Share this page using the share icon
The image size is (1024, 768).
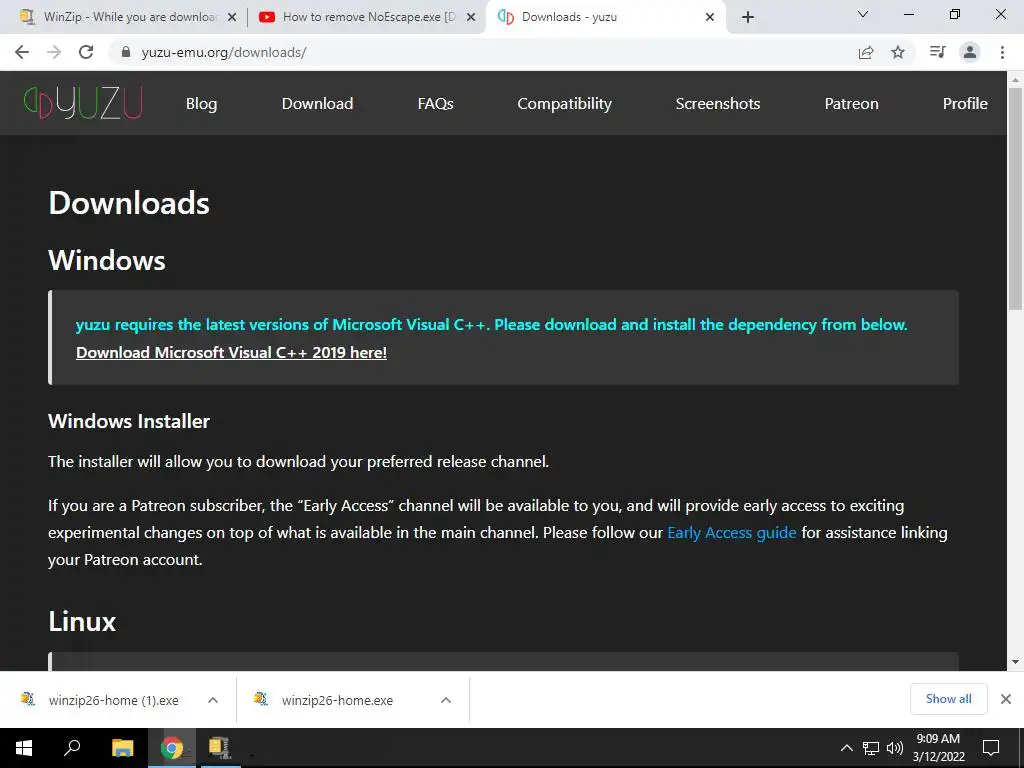866,52
